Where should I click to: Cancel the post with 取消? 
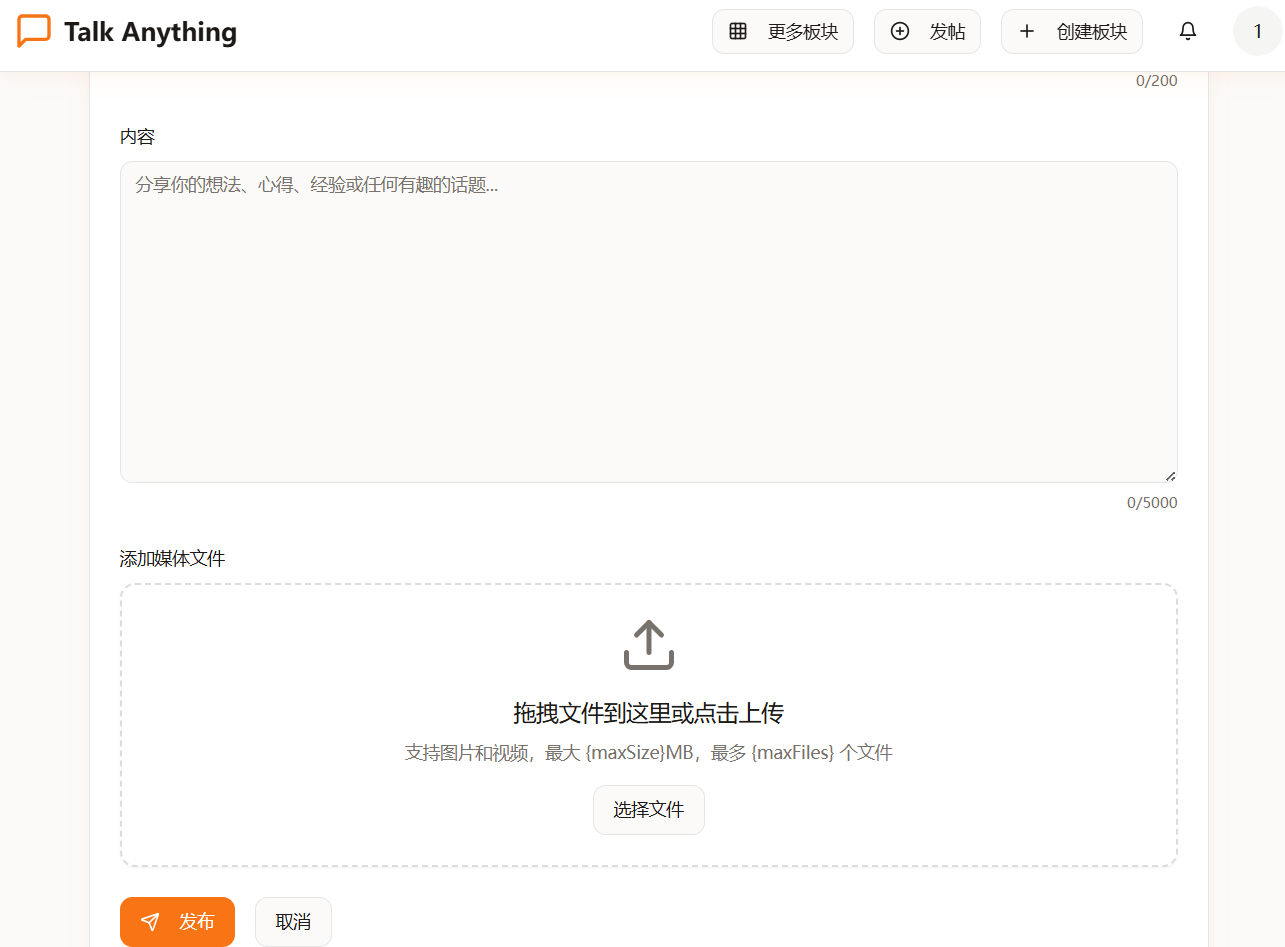point(293,921)
